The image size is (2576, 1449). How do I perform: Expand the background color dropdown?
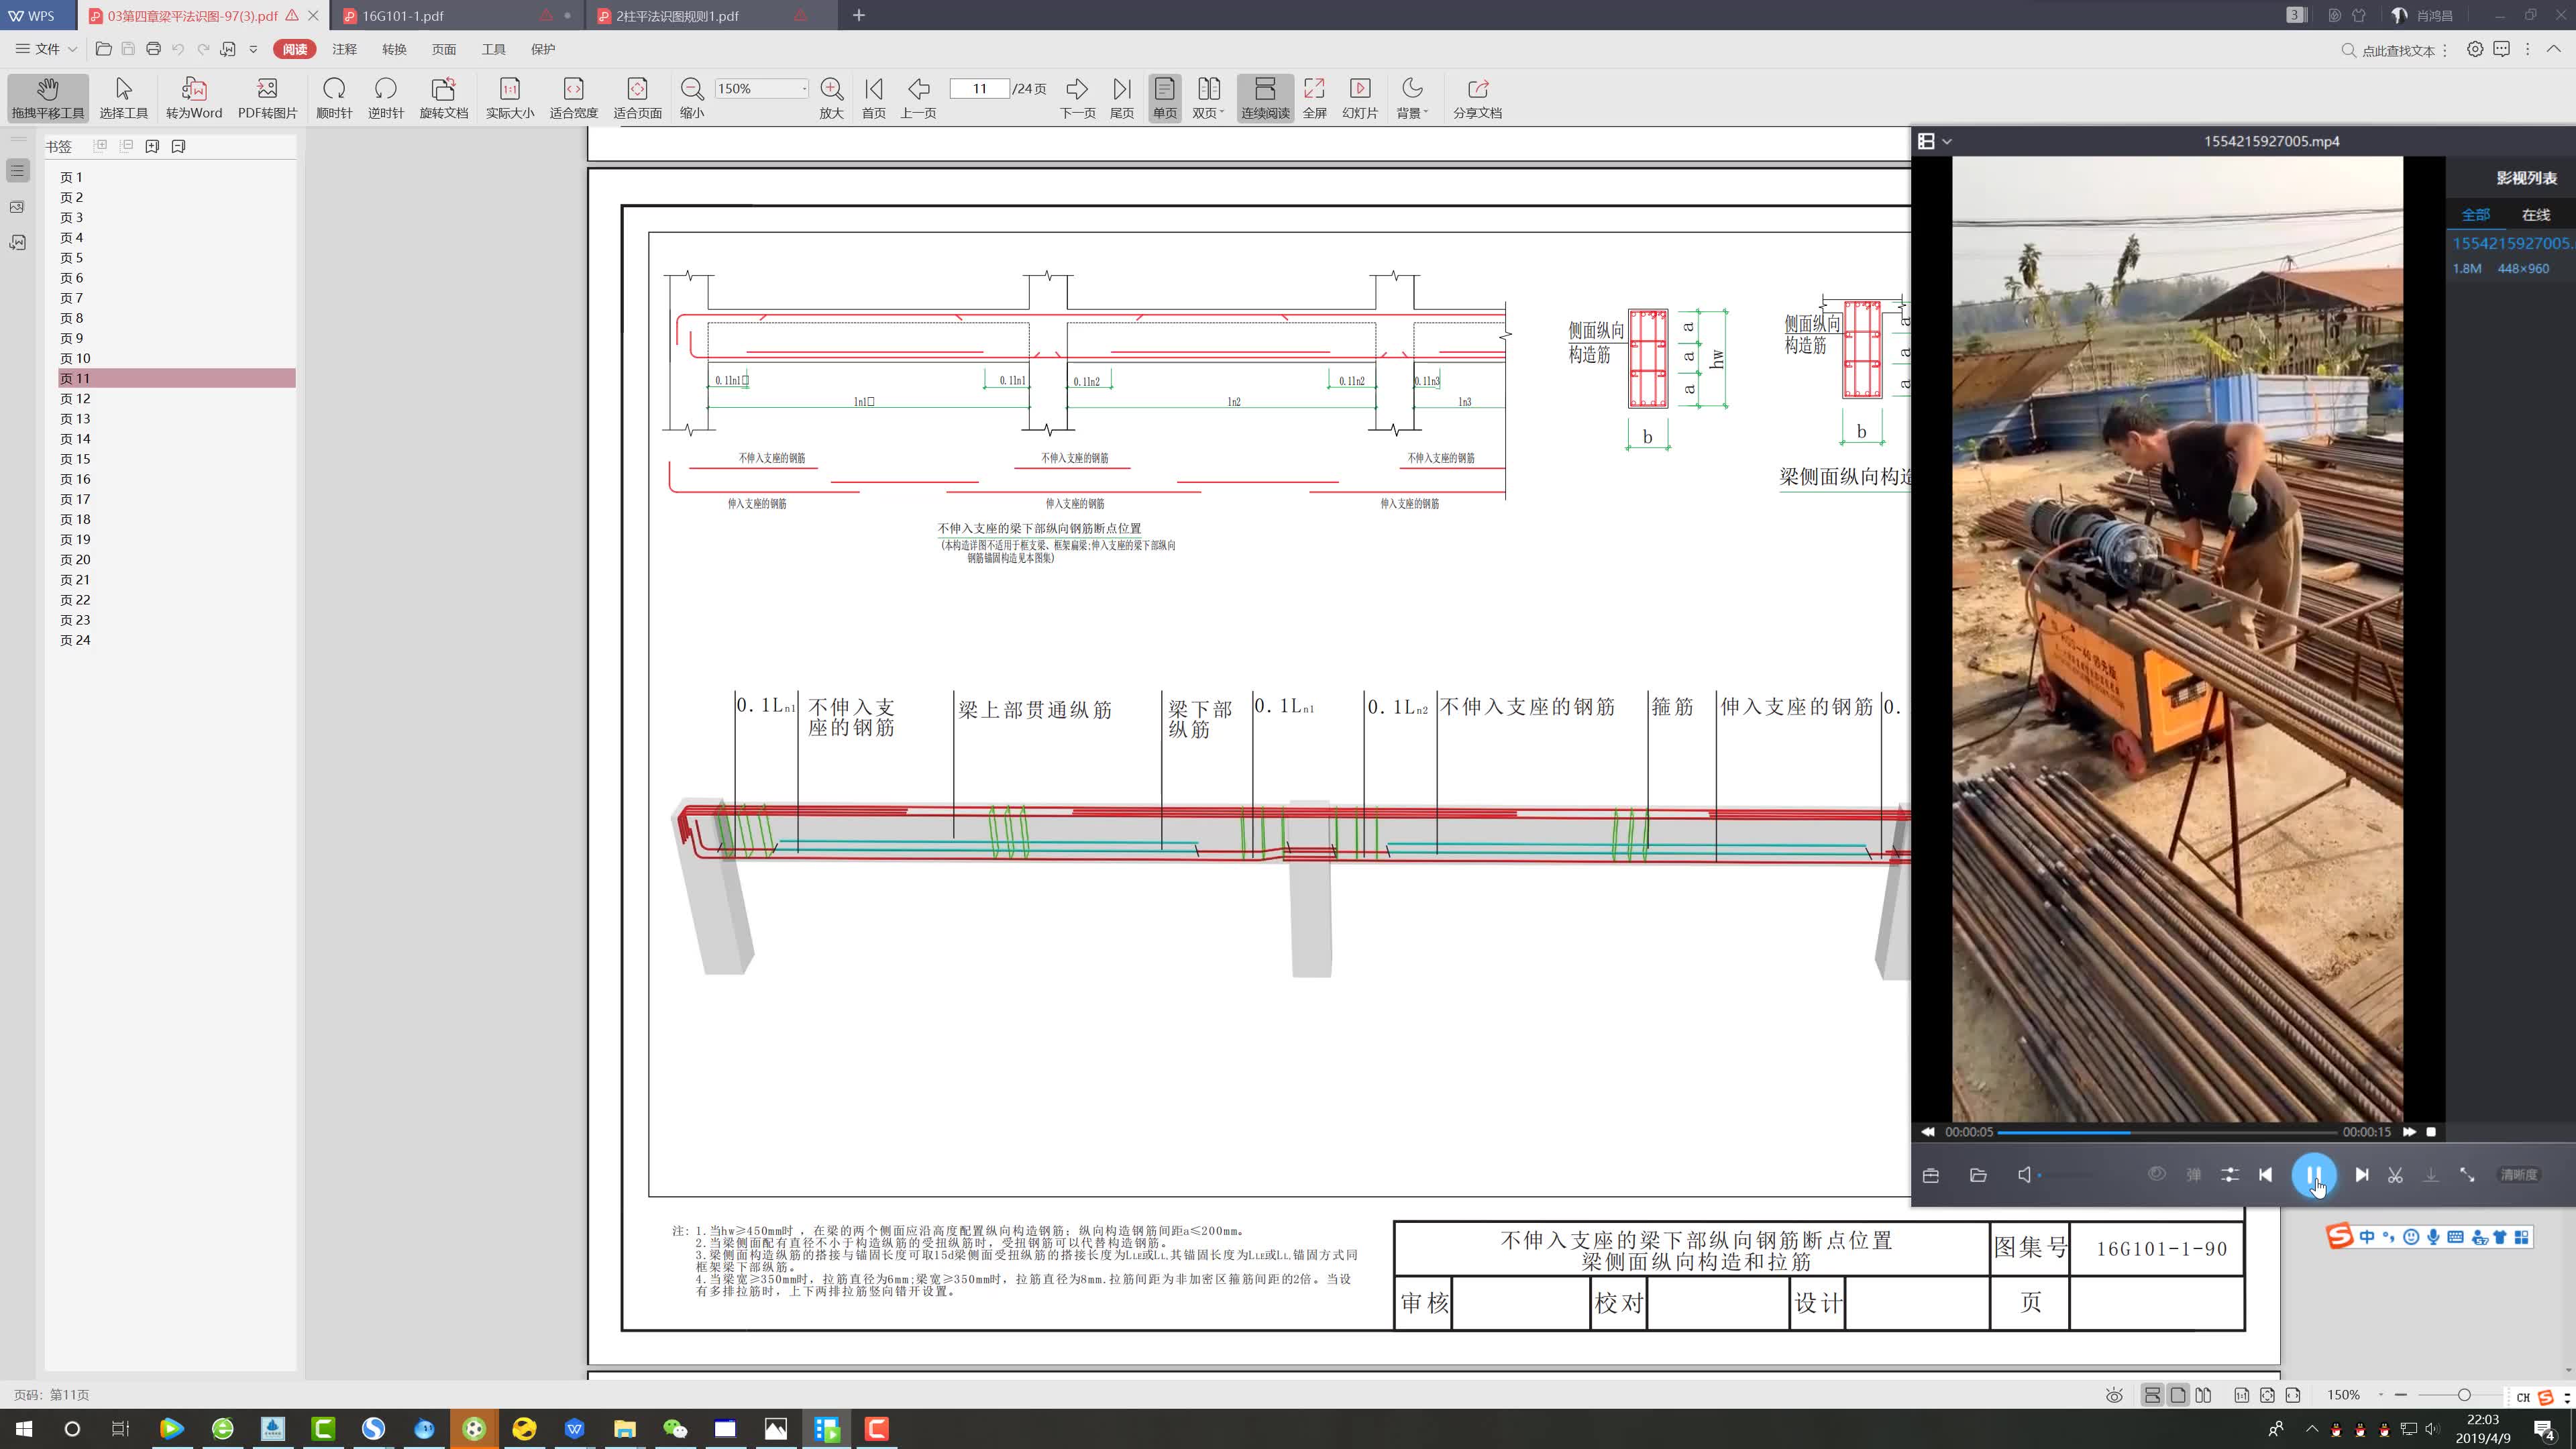[1412, 98]
